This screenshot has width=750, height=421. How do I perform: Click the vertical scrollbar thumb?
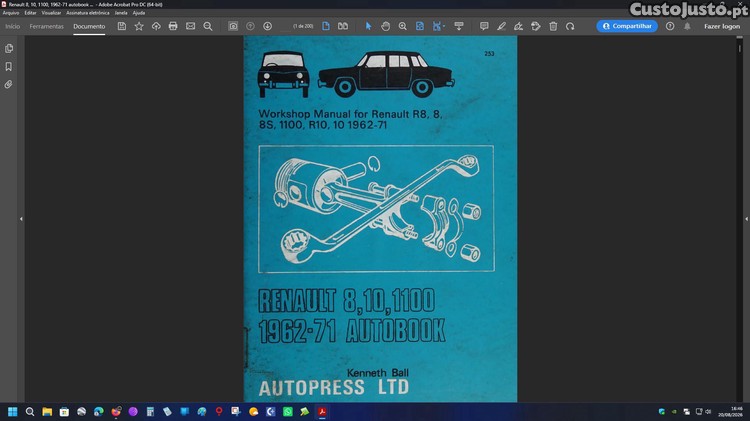click(739, 48)
